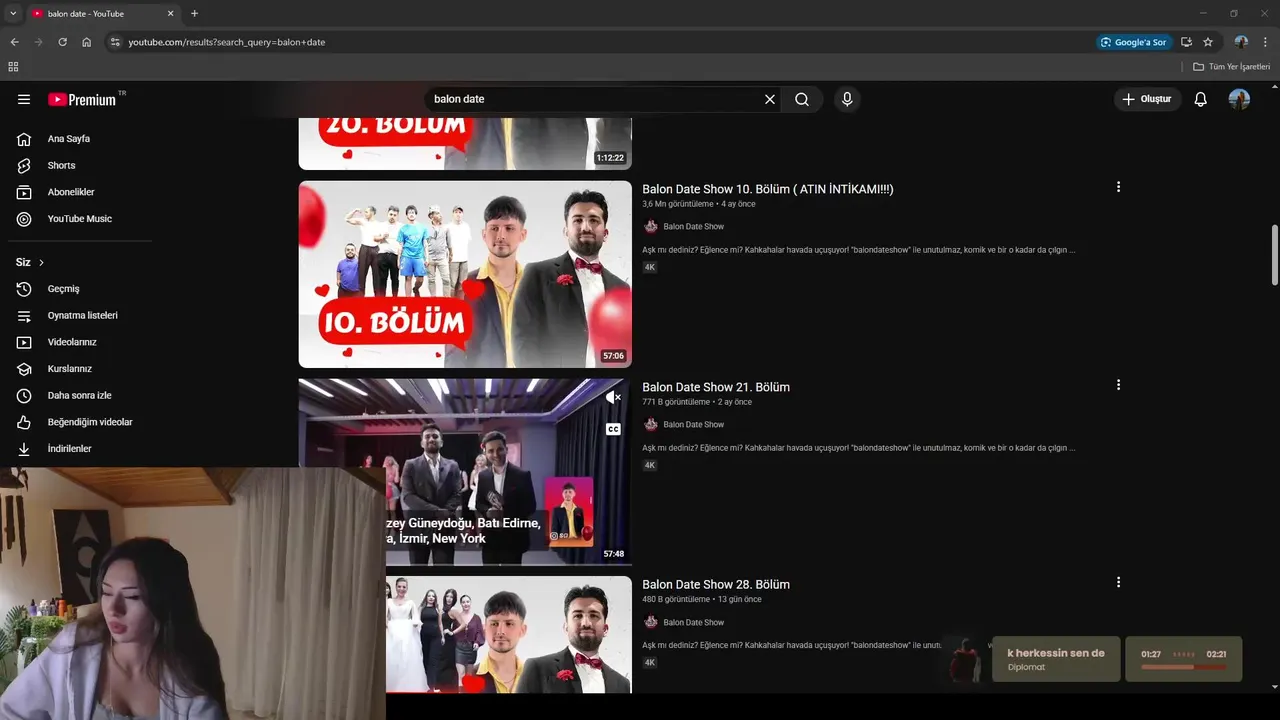Open channel Balon Date Show under 21. Bölüm
The width and height of the screenshot is (1280, 720).
[x=693, y=425]
